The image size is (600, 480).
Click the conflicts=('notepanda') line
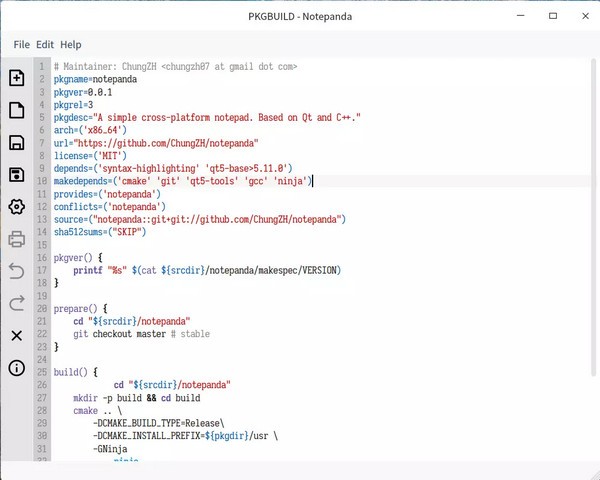109,207
